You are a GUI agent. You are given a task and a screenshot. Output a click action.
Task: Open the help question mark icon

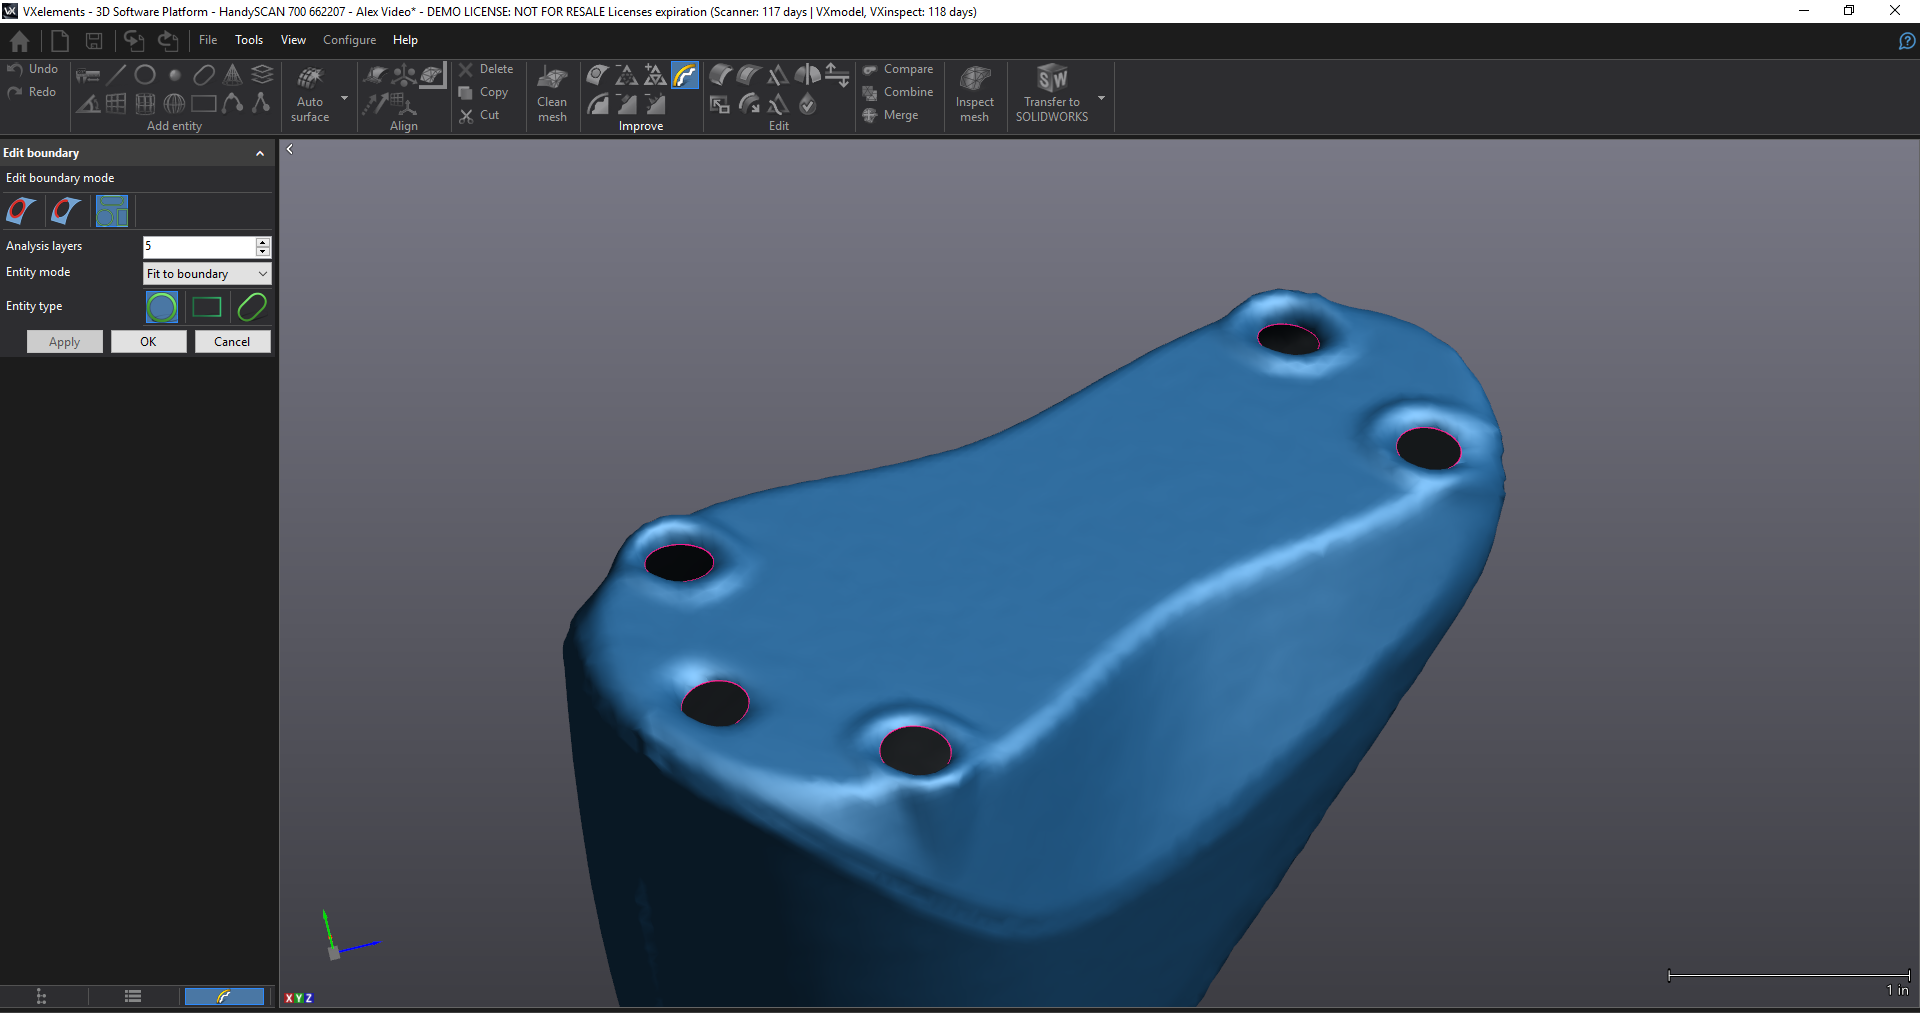[x=1906, y=41]
